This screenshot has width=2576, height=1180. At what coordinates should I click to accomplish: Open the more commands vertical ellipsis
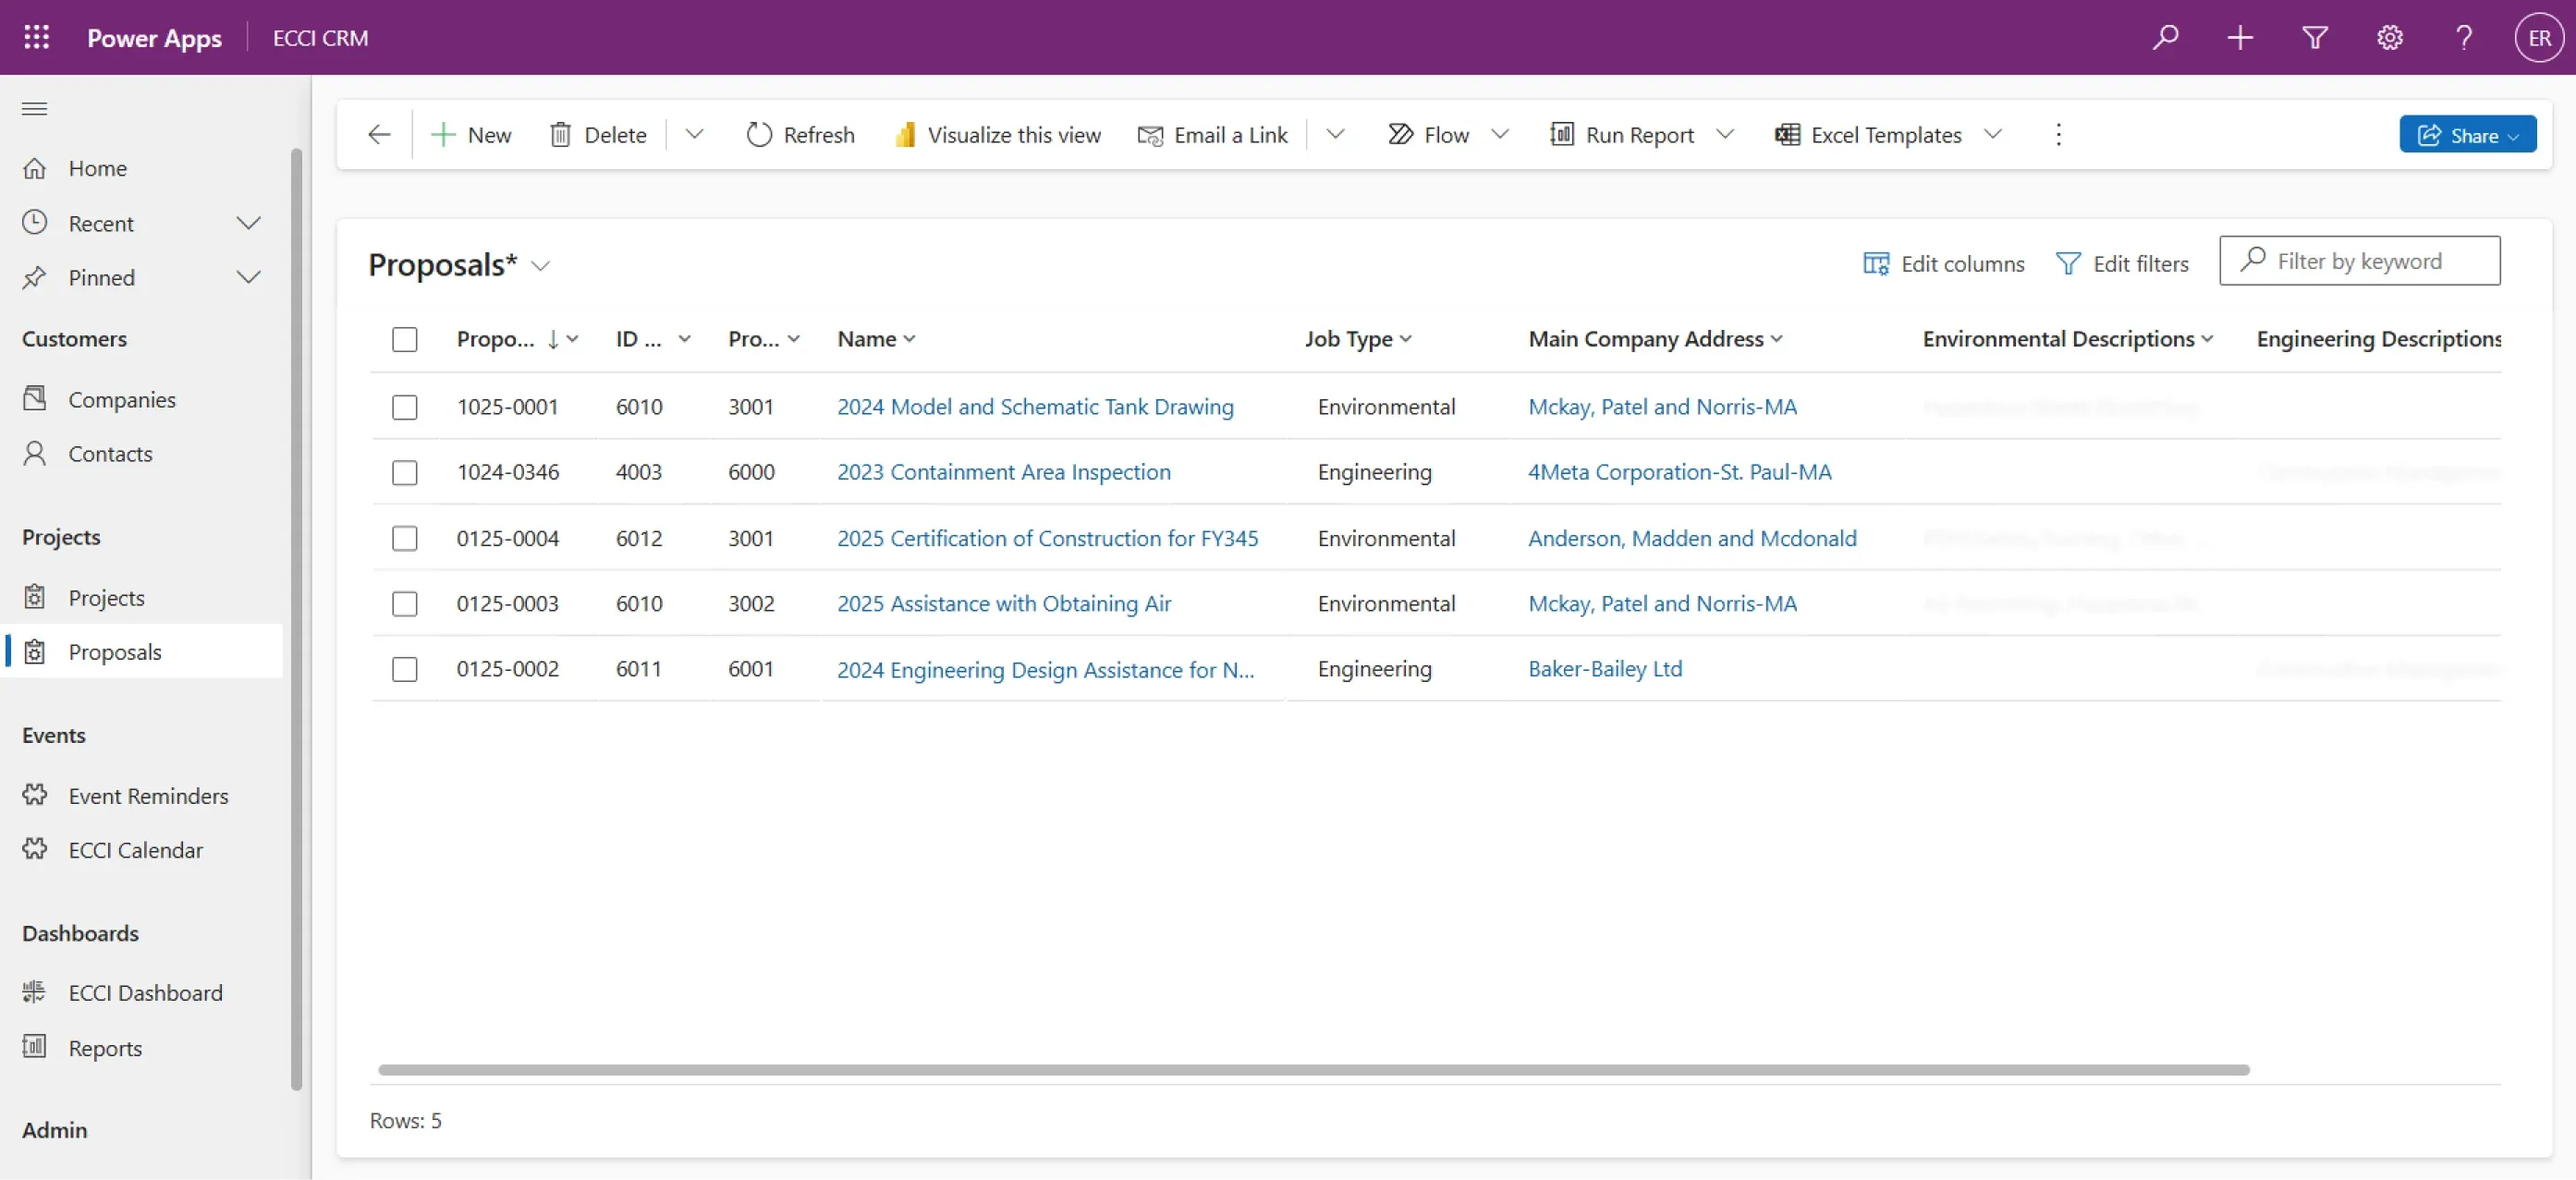click(x=2057, y=134)
